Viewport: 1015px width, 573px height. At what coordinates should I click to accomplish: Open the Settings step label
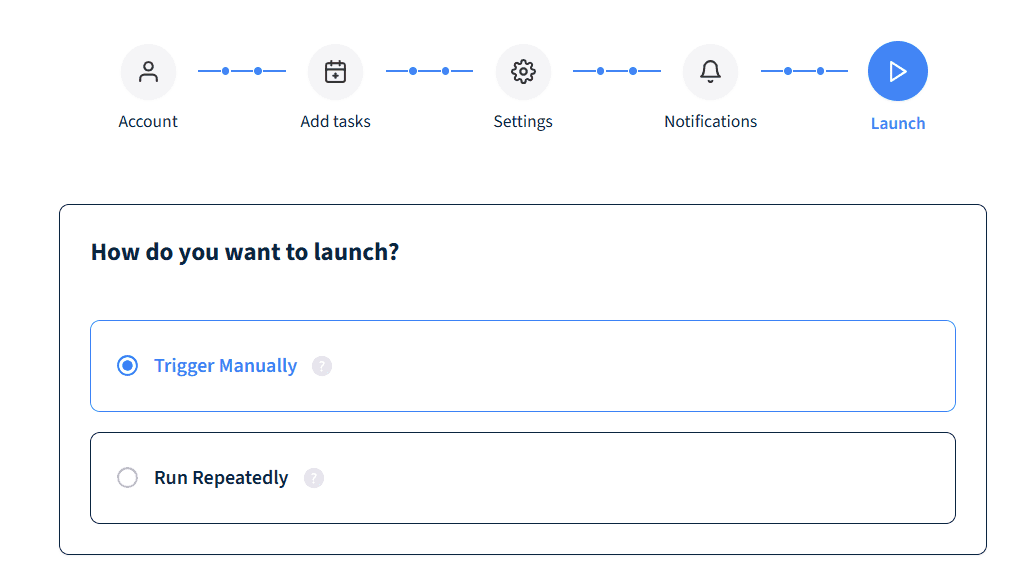click(523, 122)
